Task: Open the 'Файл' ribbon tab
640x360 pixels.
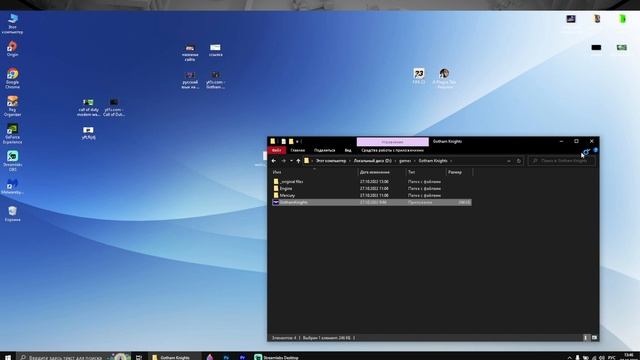Action: (277, 150)
